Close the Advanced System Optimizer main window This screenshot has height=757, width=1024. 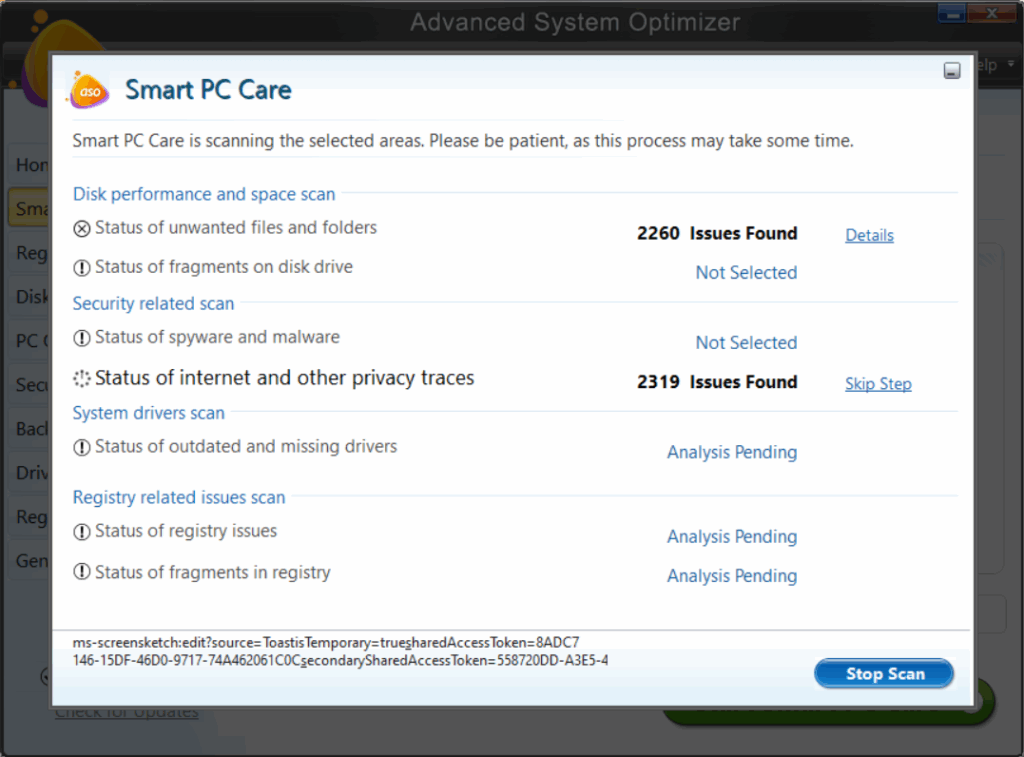[991, 12]
